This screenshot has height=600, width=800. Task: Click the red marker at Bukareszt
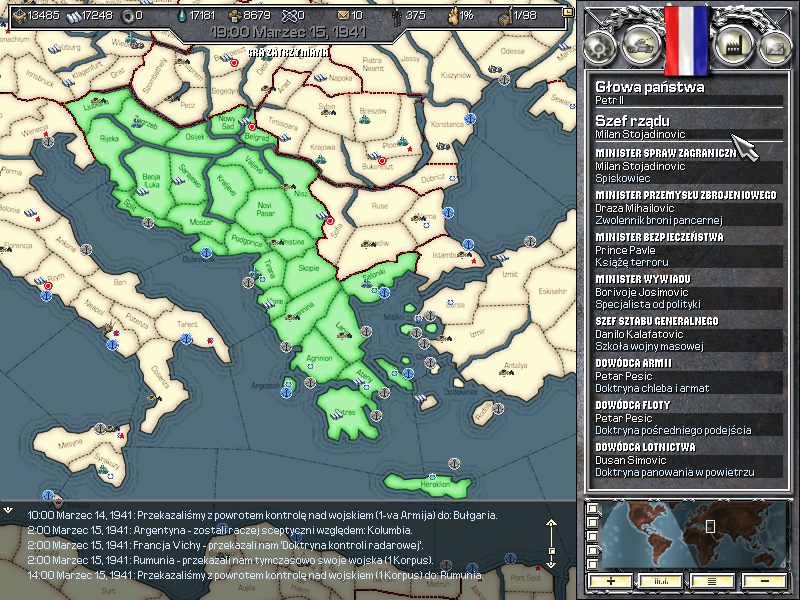point(382,160)
